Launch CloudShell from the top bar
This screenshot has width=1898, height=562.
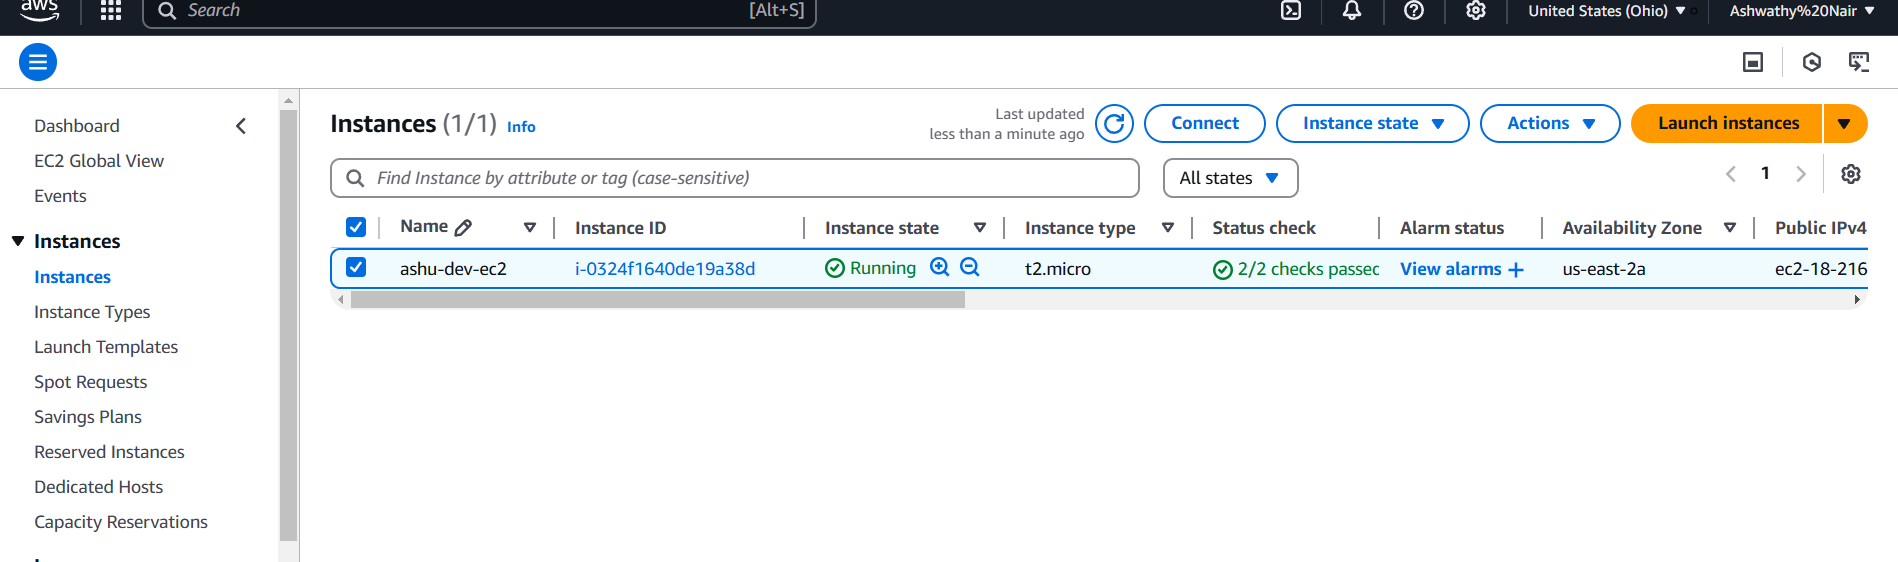[x=1291, y=11]
